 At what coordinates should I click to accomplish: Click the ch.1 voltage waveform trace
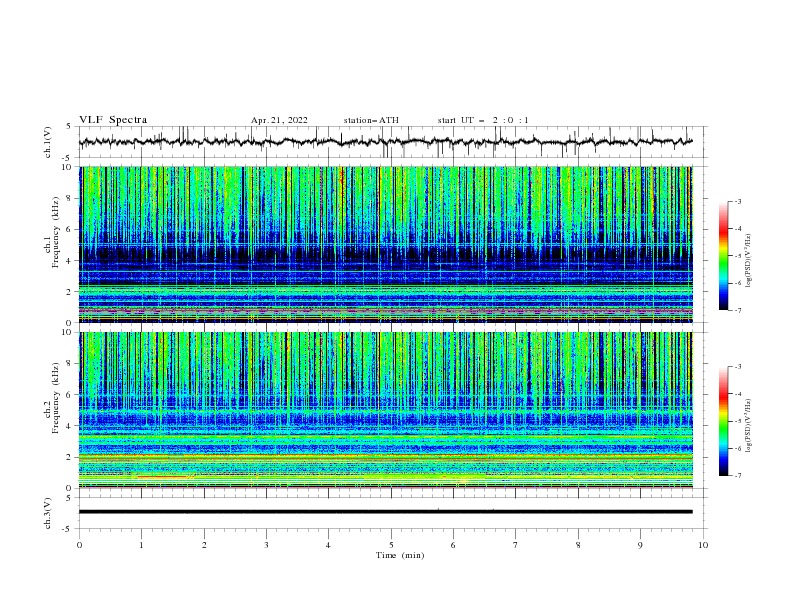(385, 142)
